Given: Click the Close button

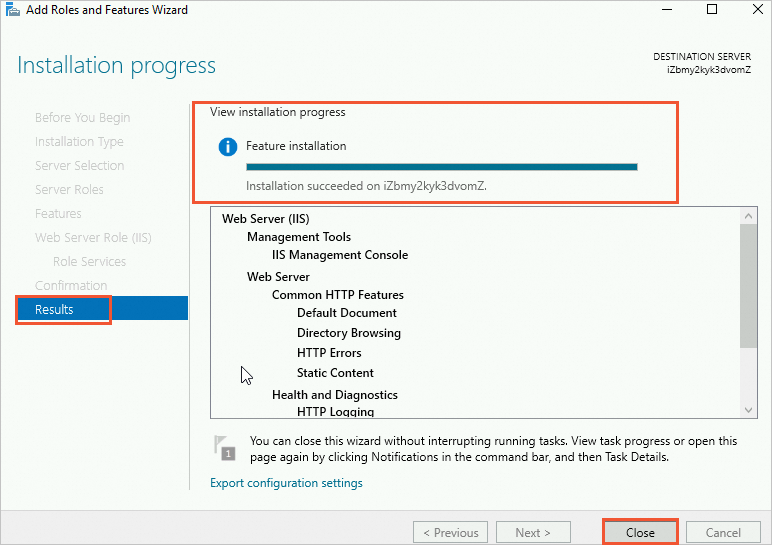Looking at the screenshot, I should coord(640,532).
